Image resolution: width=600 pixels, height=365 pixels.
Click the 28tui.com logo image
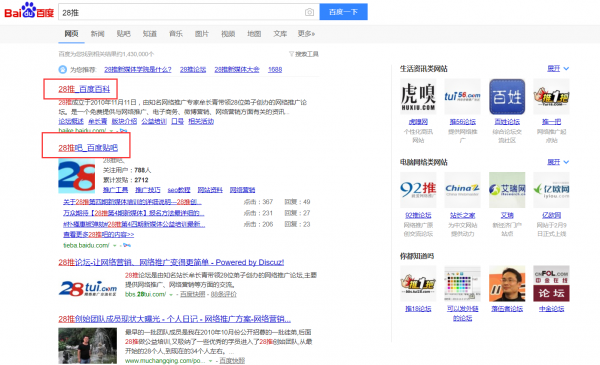pos(88,288)
